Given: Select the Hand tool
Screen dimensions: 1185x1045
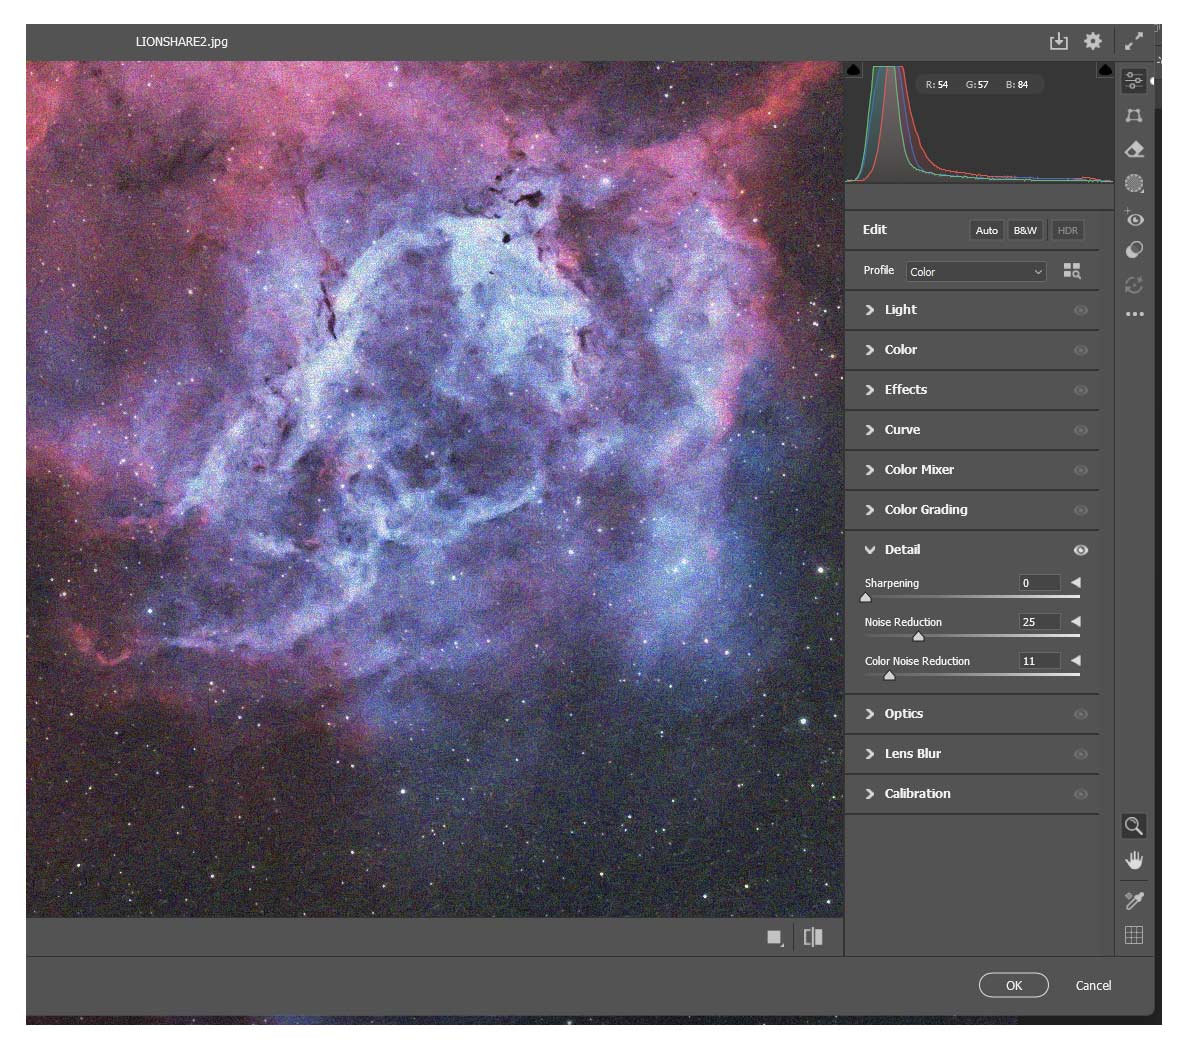Looking at the screenshot, I should pos(1134,858).
